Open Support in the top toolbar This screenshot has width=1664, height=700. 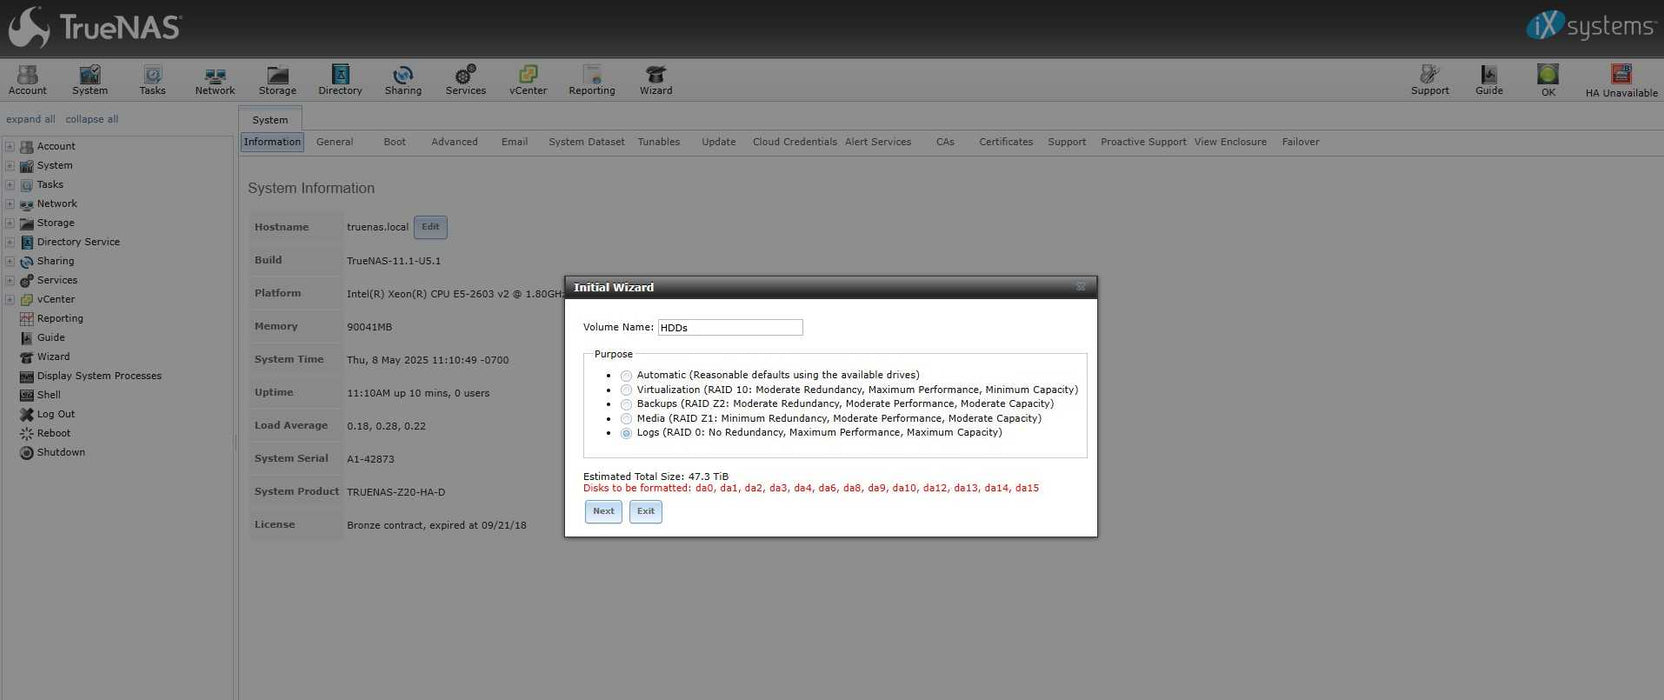pos(1430,80)
